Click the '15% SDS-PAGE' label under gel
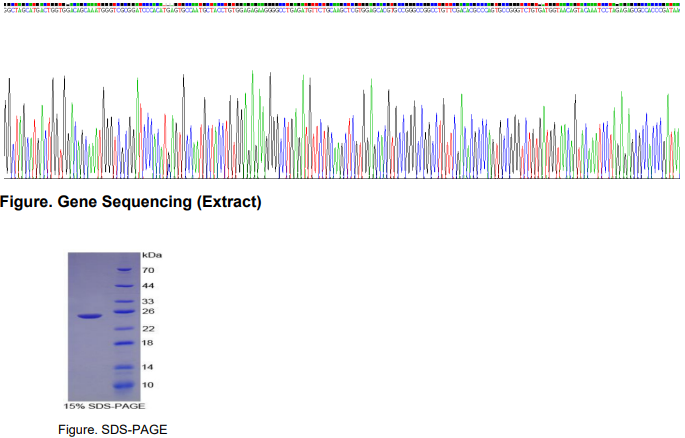The width and height of the screenshot is (685, 438). click(x=105, y=406)
